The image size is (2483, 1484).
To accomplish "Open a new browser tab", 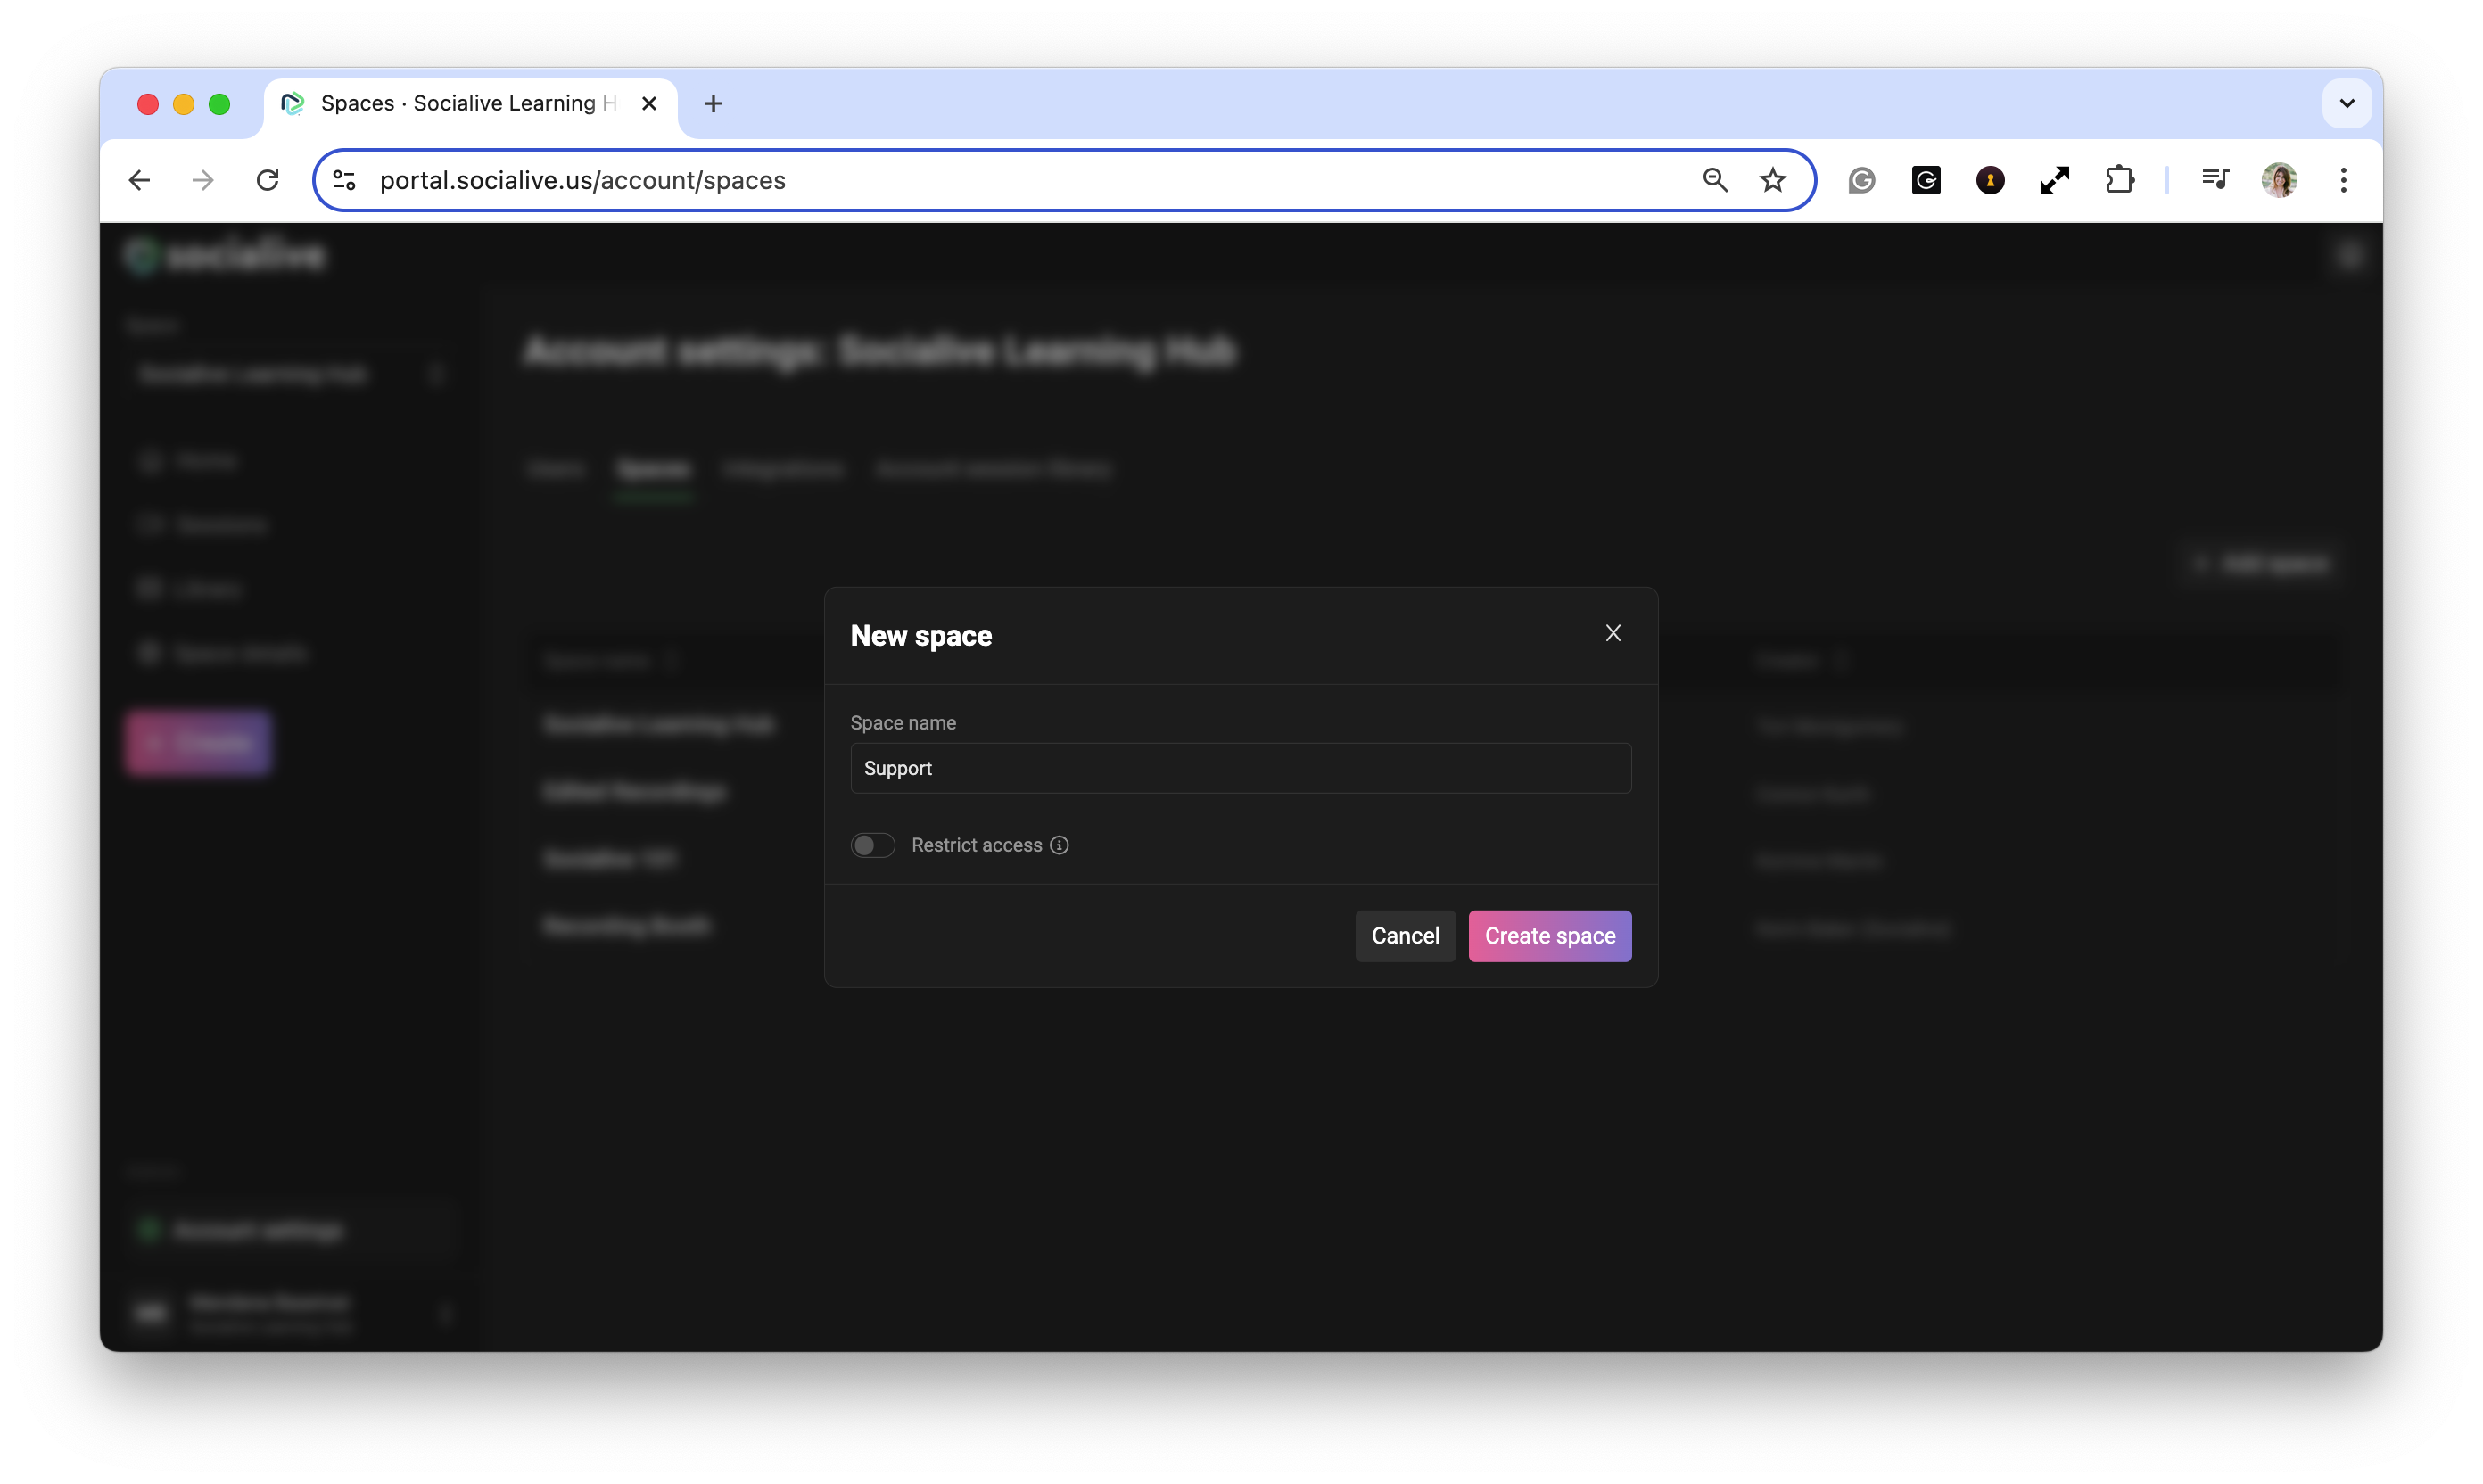I will (713, 103).
